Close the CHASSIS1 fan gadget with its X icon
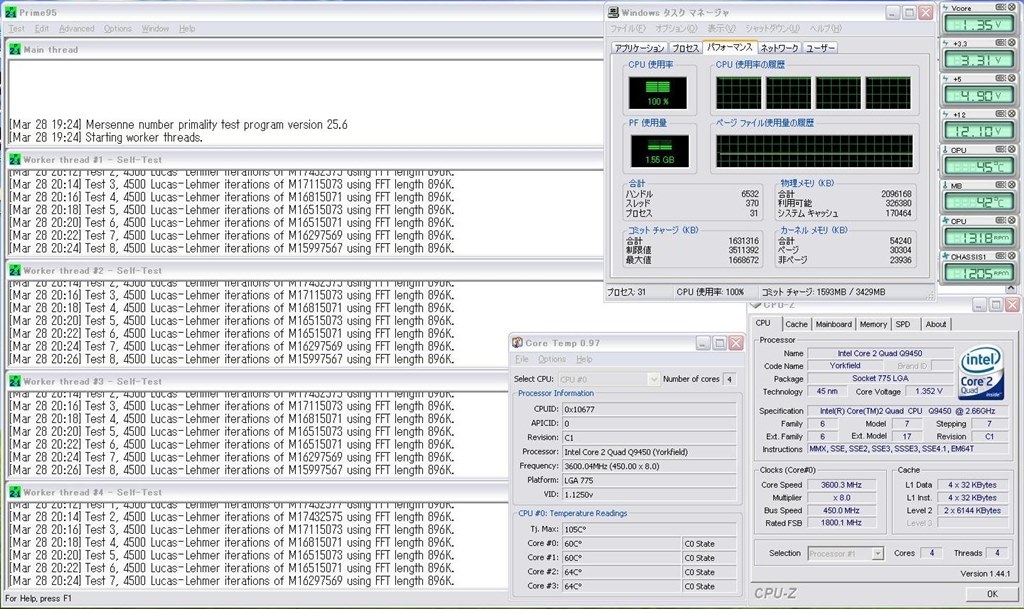 pos(1011,256)
